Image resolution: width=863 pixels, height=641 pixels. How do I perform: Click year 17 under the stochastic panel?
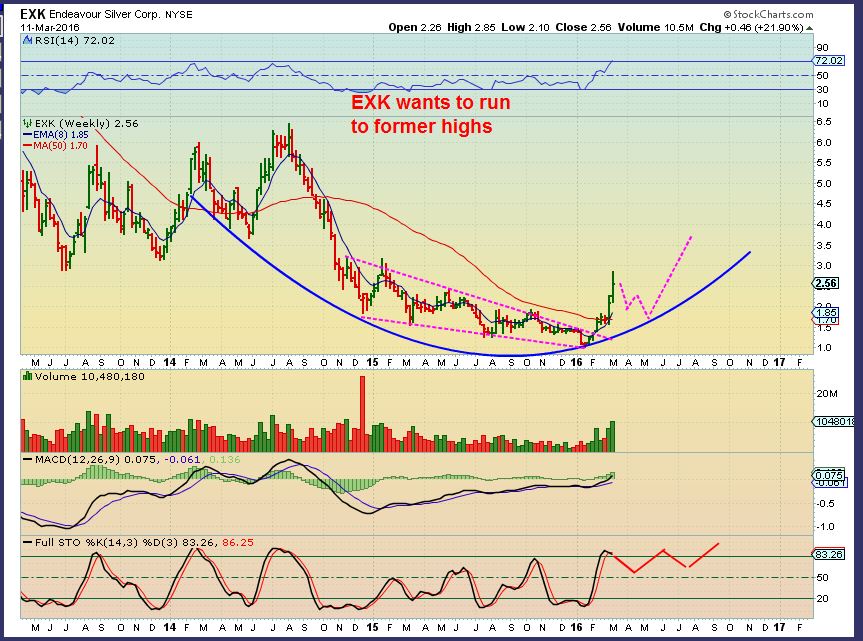[779, 627]
